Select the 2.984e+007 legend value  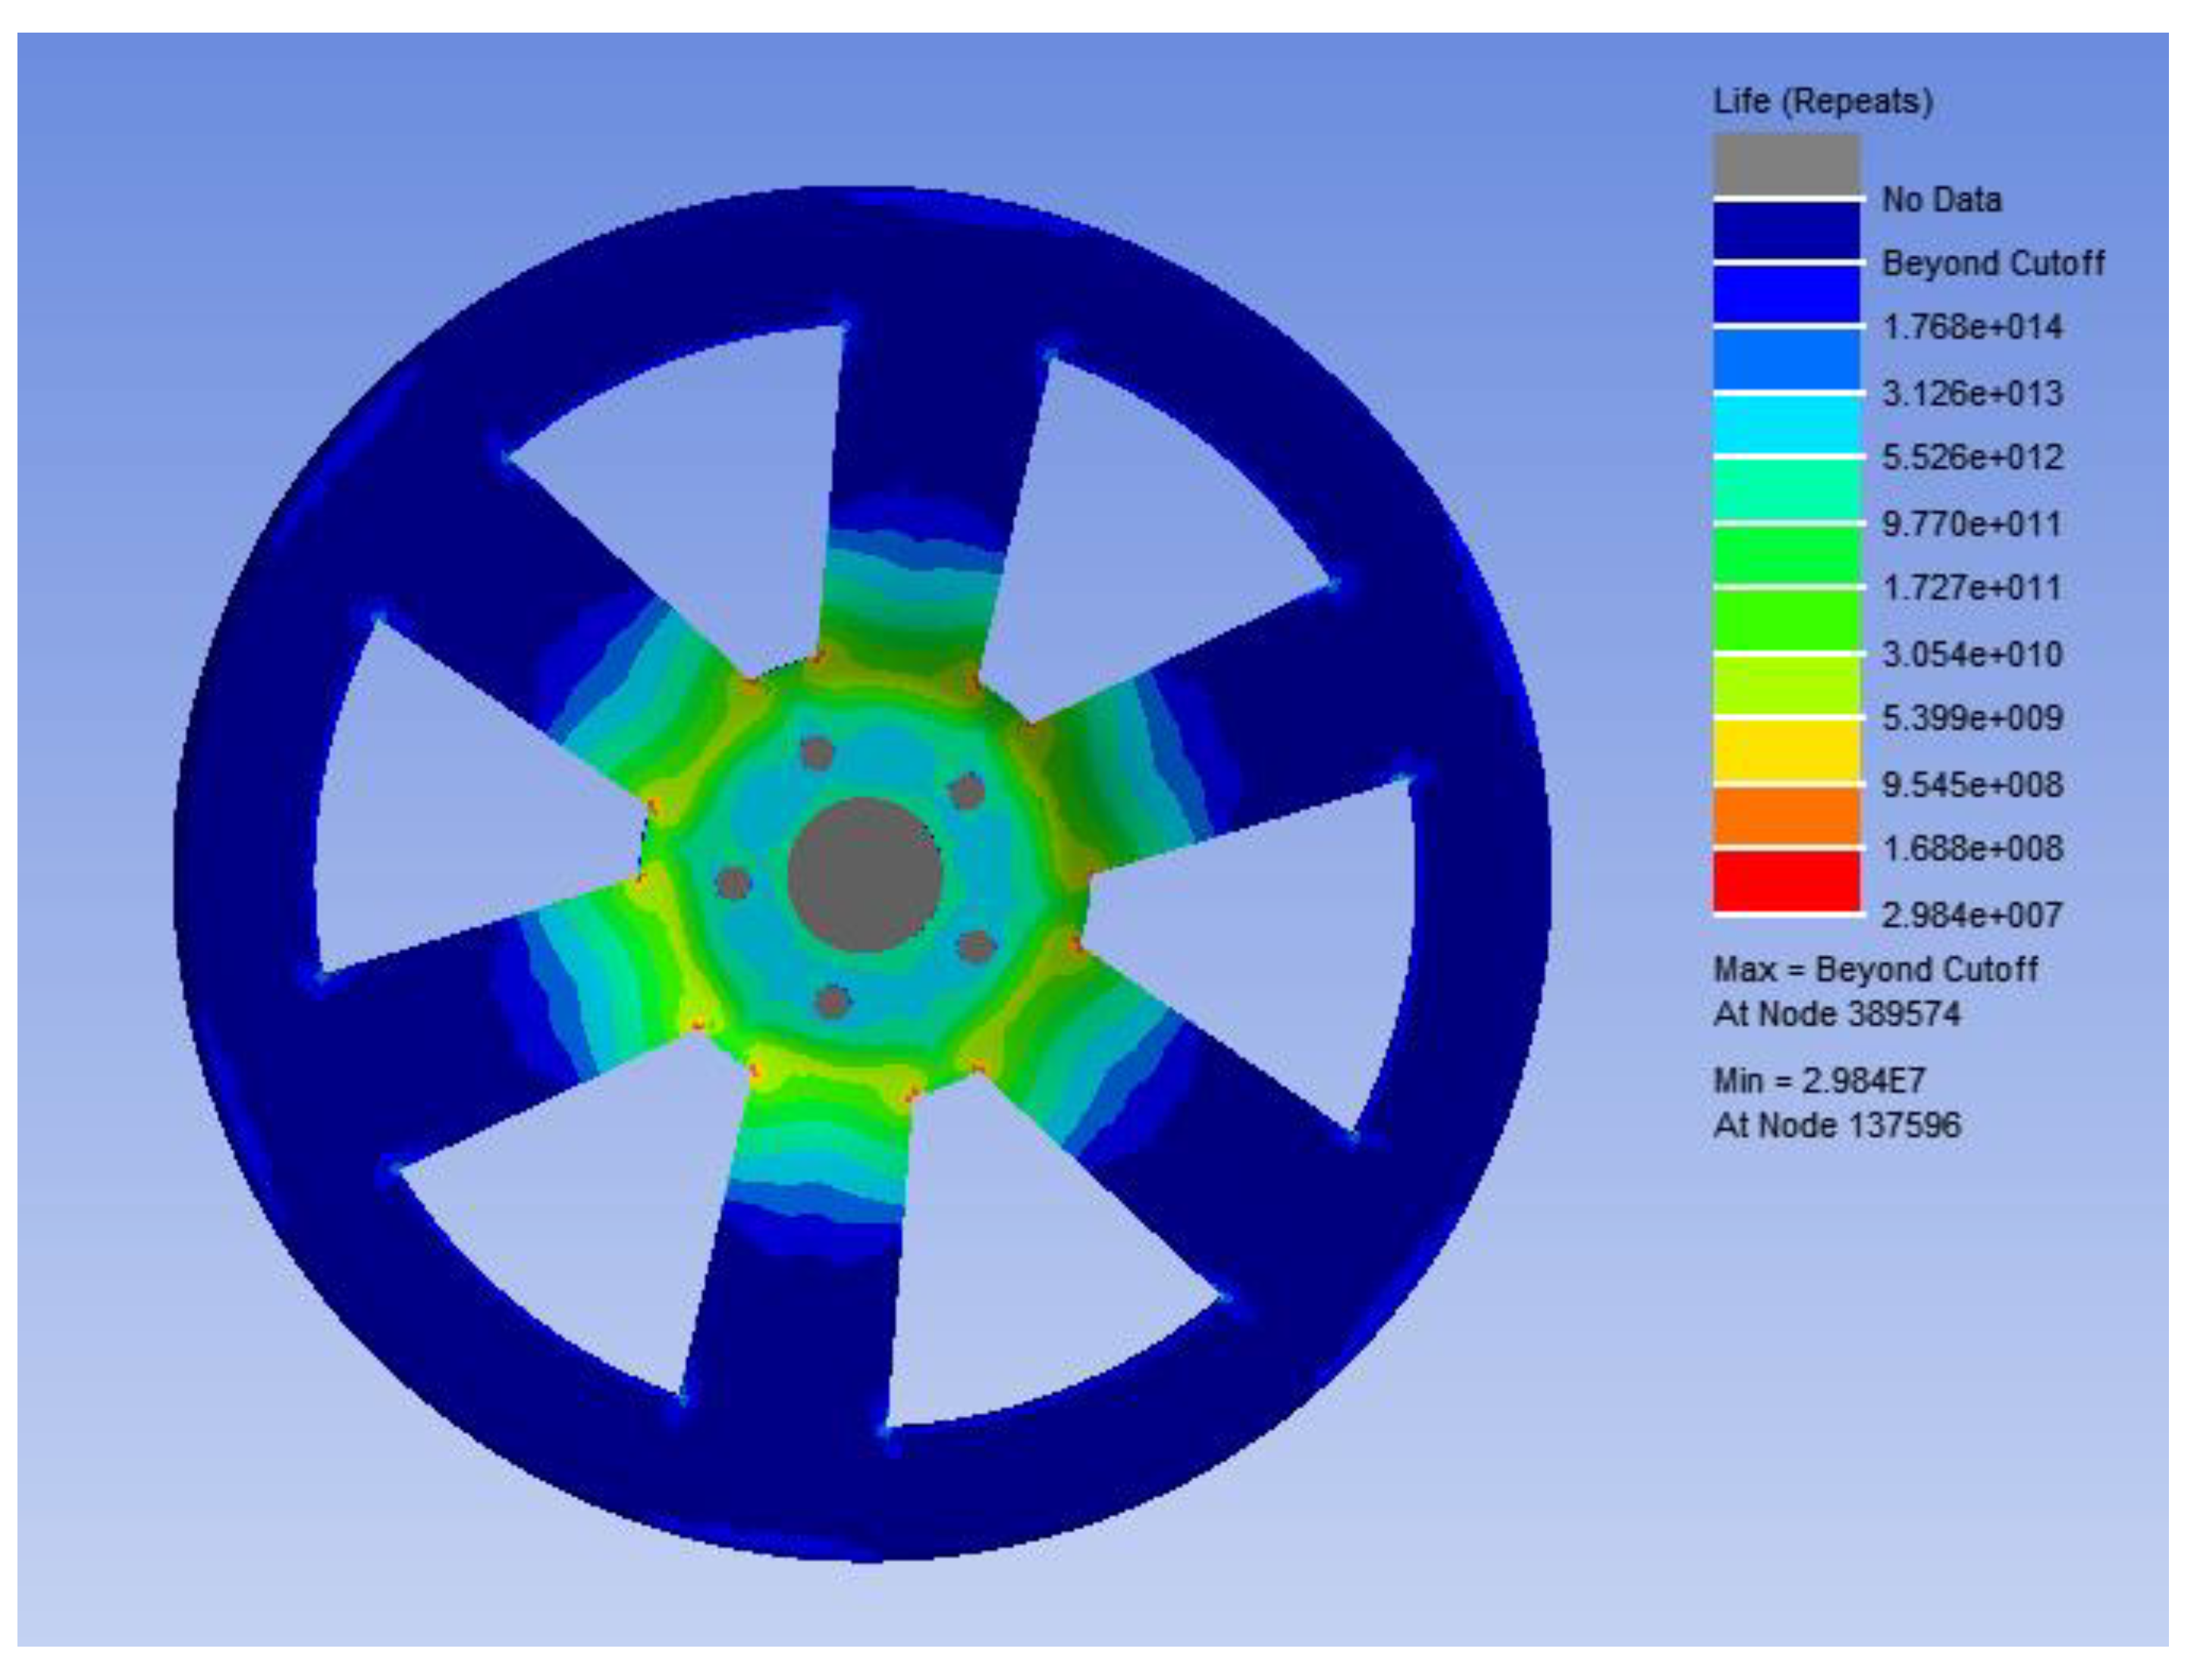[x=1971, y=914]
